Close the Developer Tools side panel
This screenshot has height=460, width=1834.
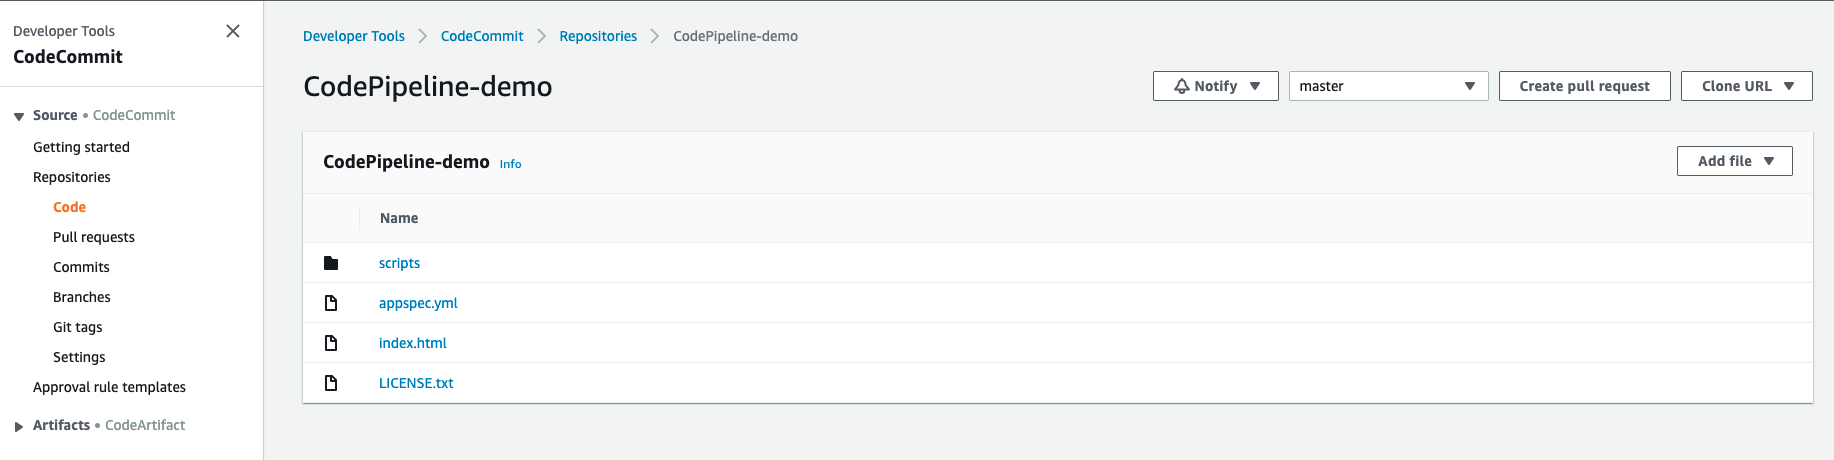(x=233, y=31)
